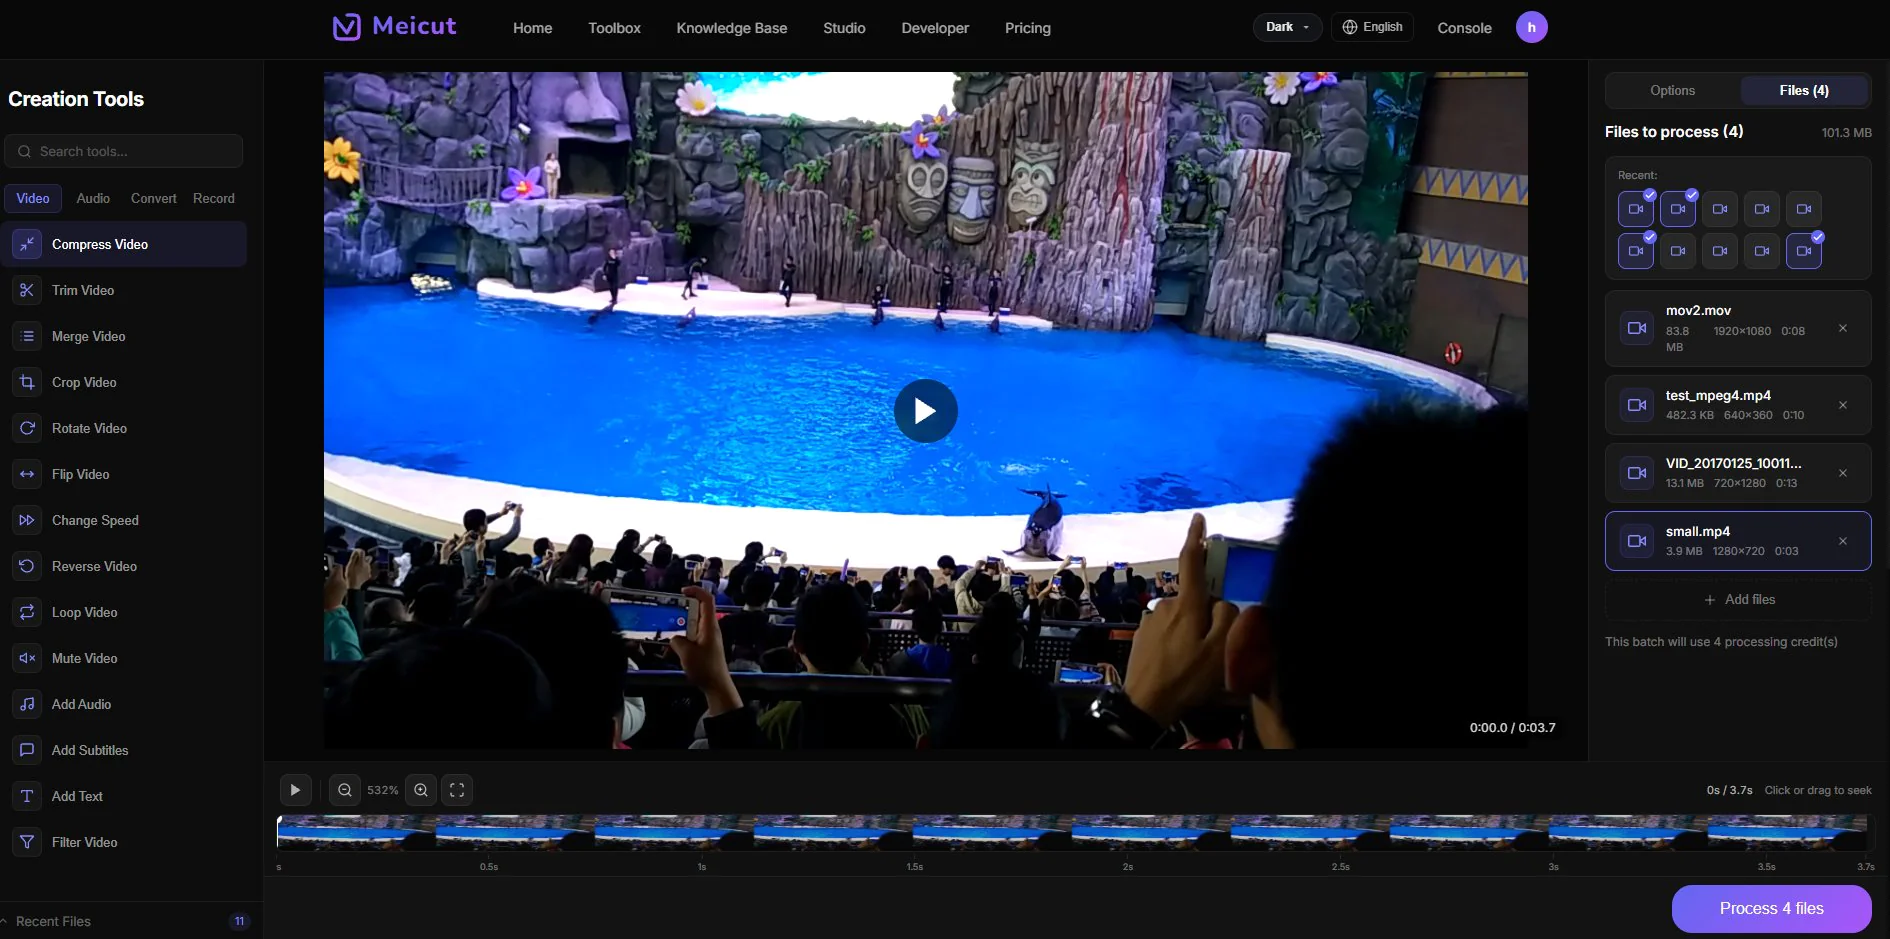Open user avatar menu
This screenshot has height=939, width=1890.
coord(1532,27)
